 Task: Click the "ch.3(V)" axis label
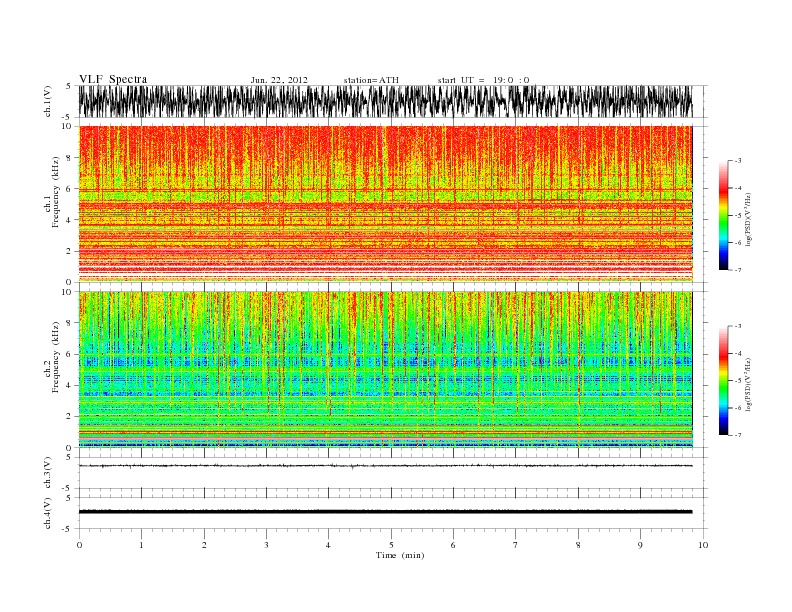48,473
